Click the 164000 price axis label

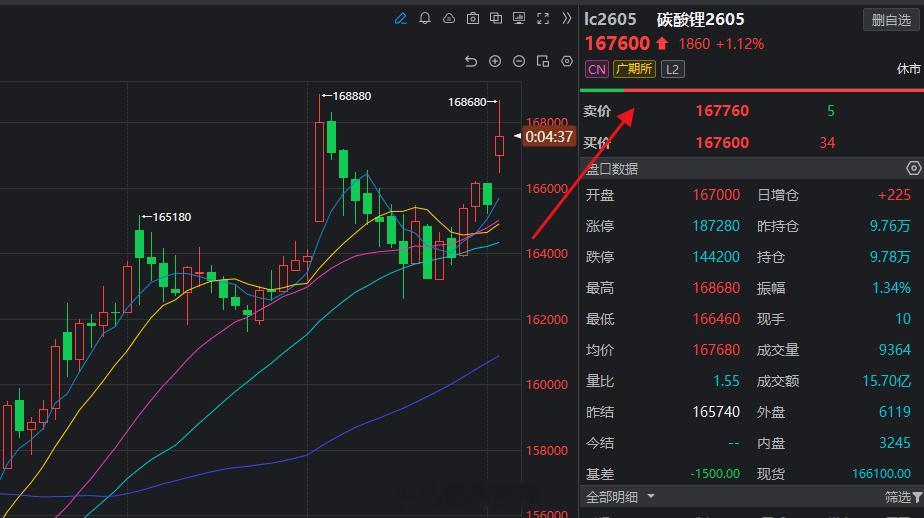click(x=546, y=254)
